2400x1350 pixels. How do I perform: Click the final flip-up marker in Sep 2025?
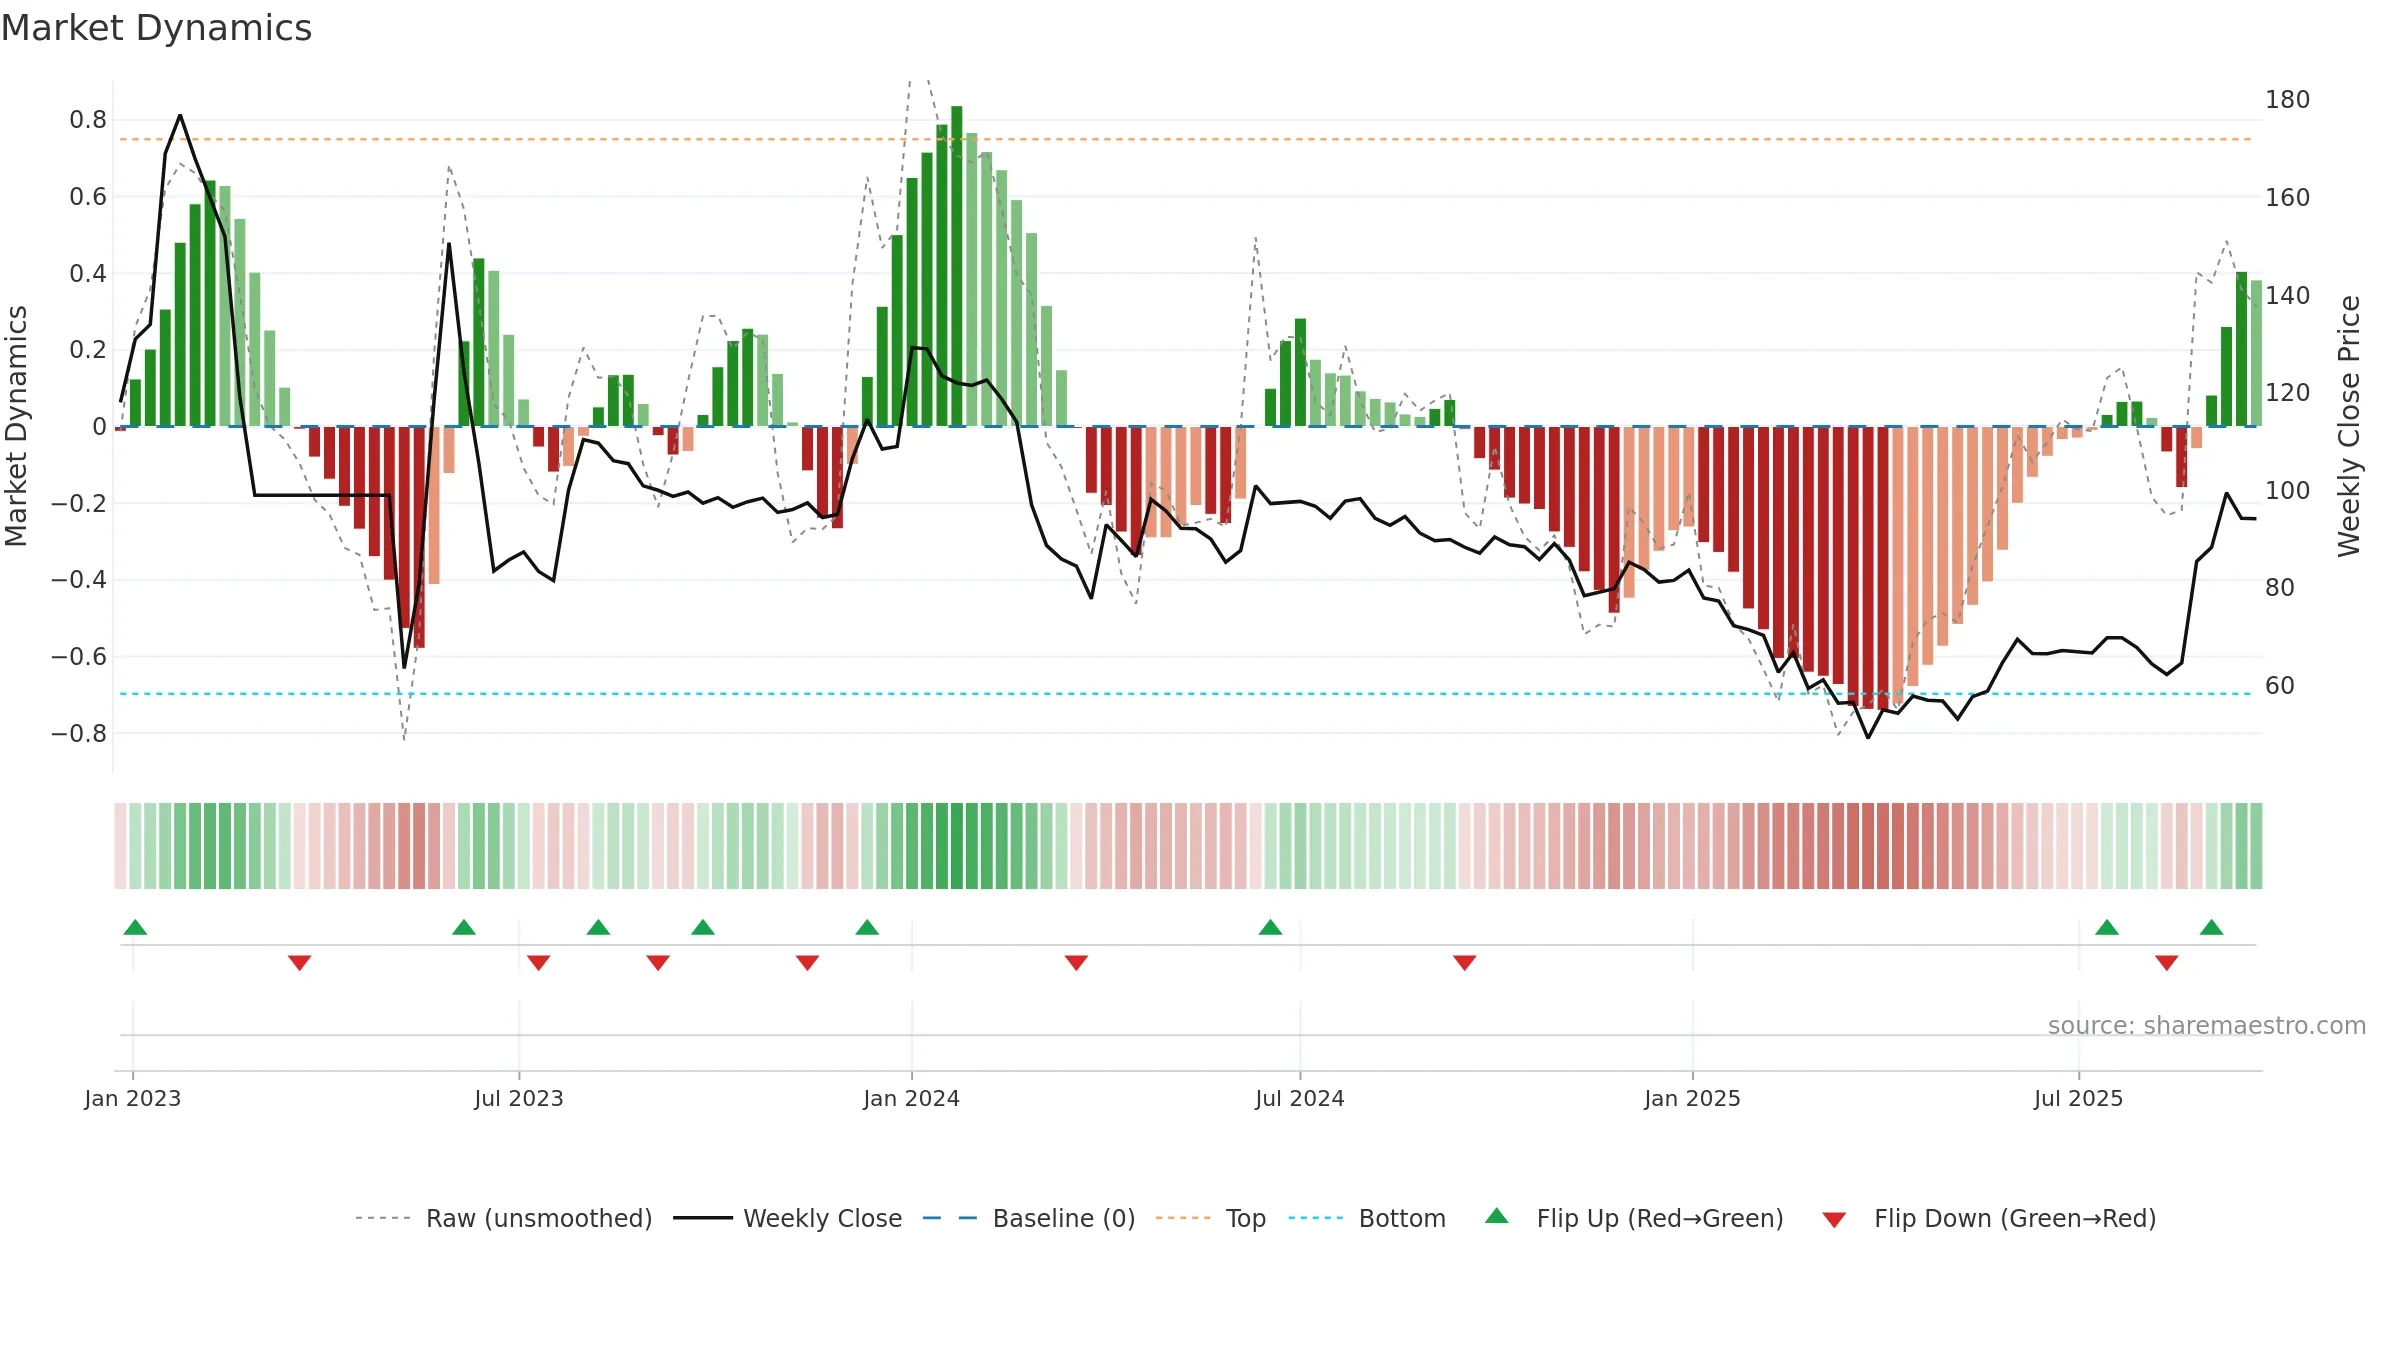pos(2211,927)
